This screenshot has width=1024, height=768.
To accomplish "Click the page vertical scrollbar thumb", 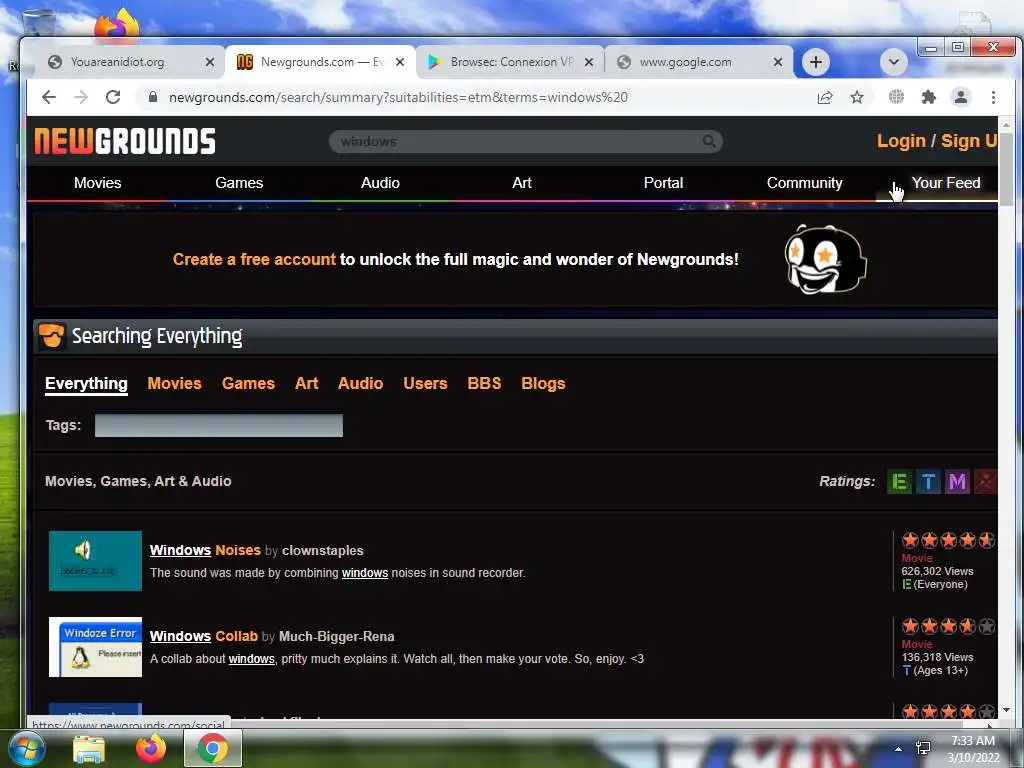I will [1006, 168].
